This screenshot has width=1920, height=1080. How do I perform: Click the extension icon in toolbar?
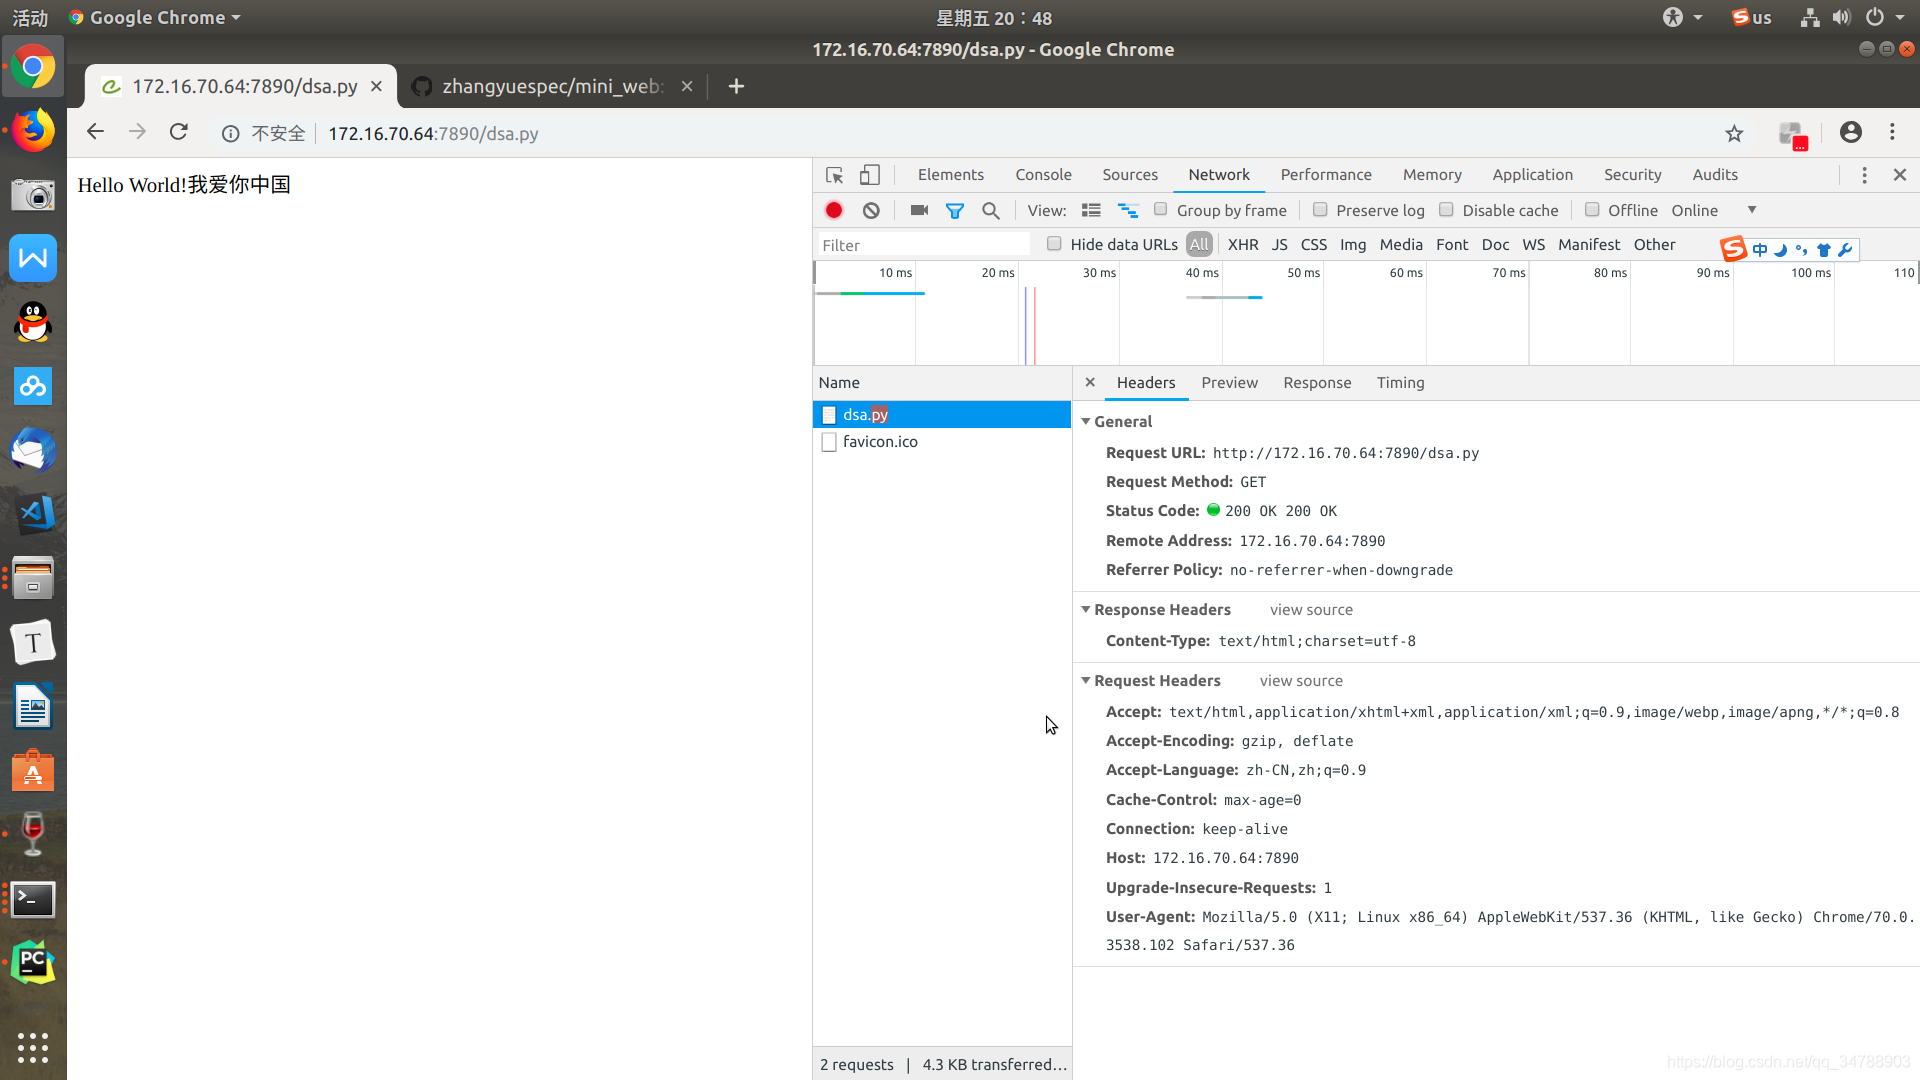pos(1792,134)
